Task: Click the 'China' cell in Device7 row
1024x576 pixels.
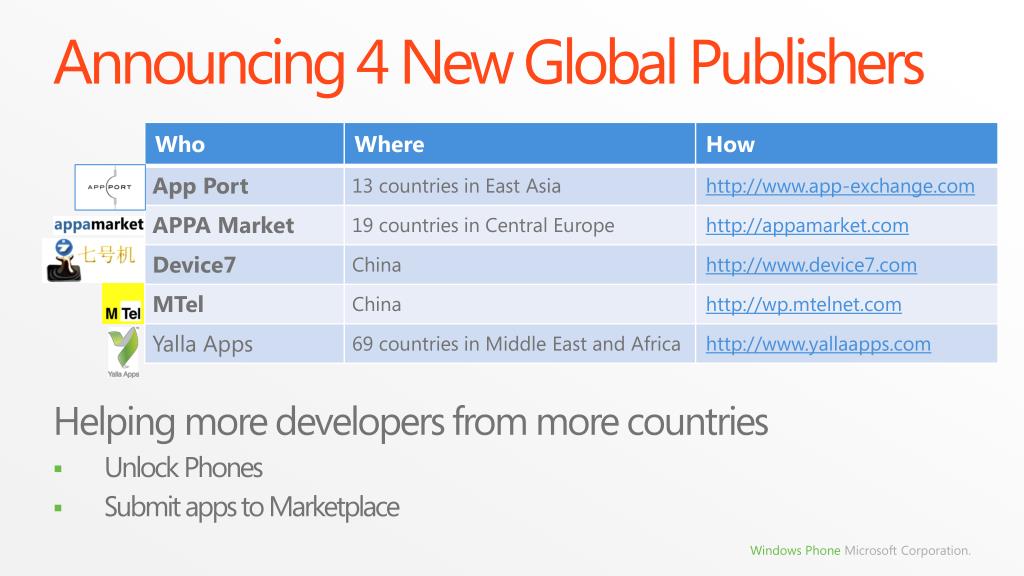Action: tap(520, 265)
